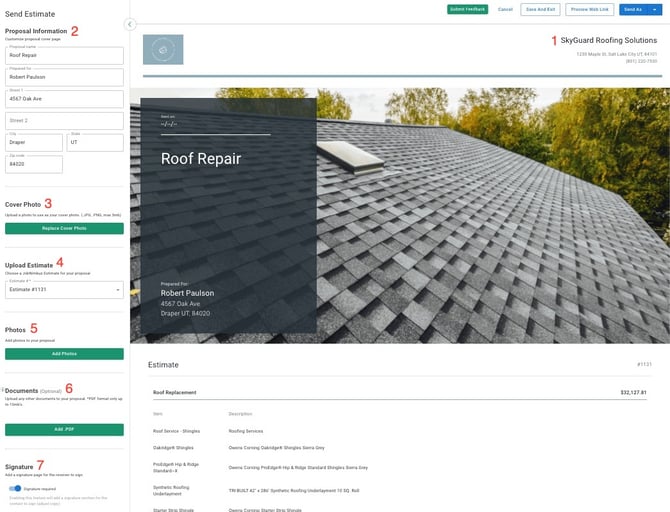Focus the Proposal name field
Screen dimensions: 670x512
[64, 56]
